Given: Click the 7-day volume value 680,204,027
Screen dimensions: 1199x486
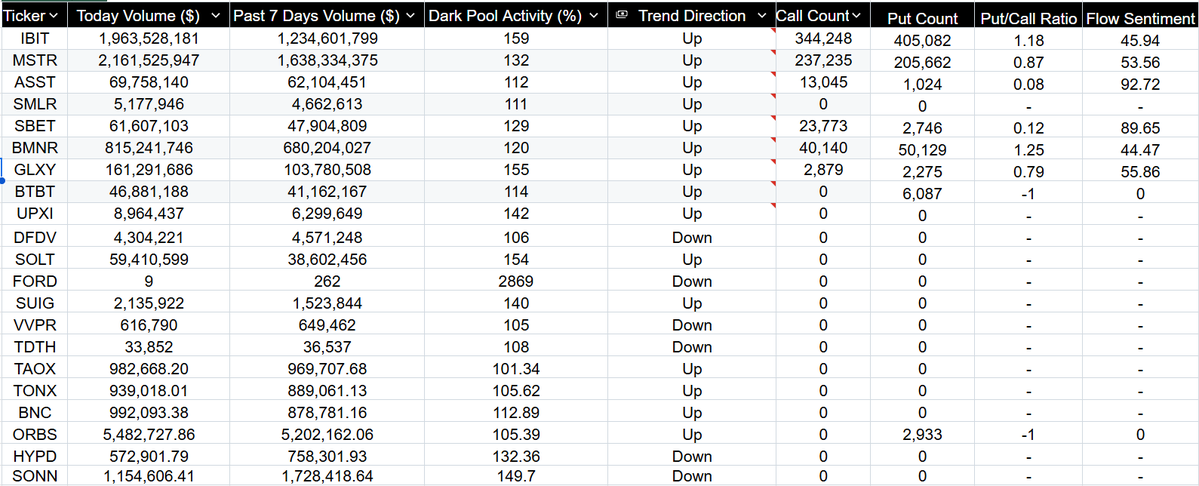Looking at the screenshot, I should 327,147.
